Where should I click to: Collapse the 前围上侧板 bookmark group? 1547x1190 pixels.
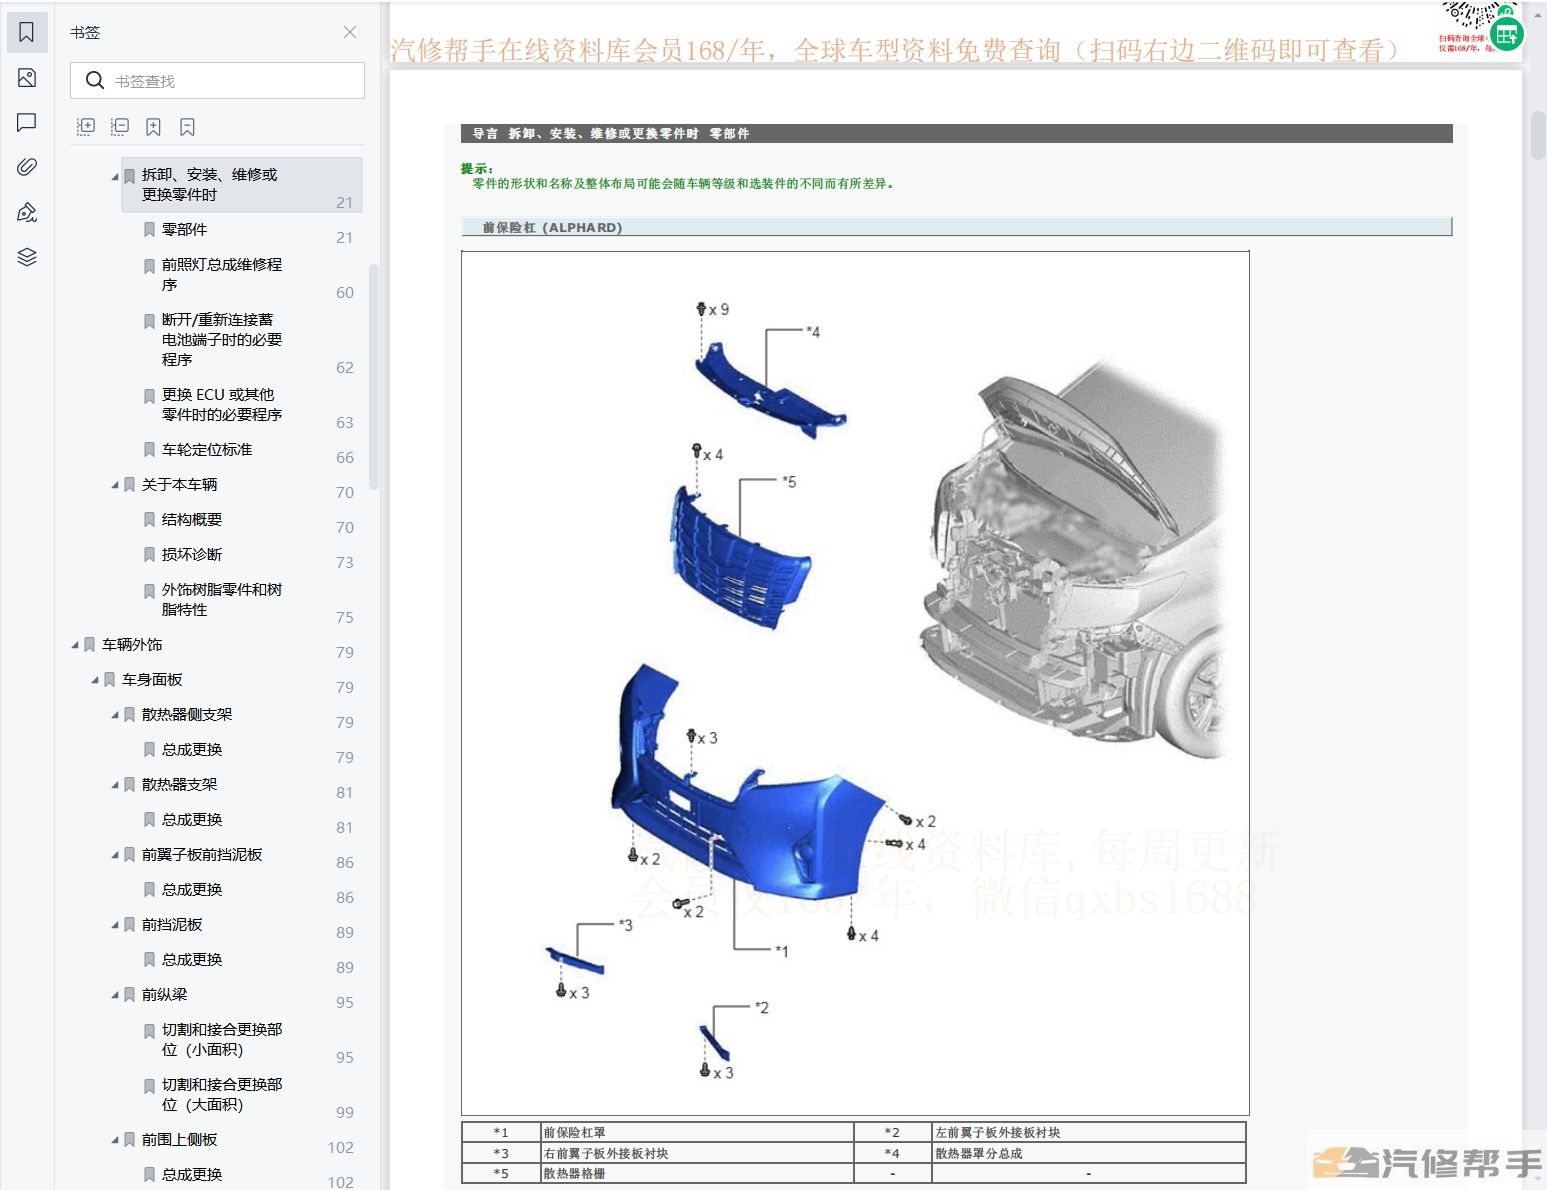(115, 1140)
